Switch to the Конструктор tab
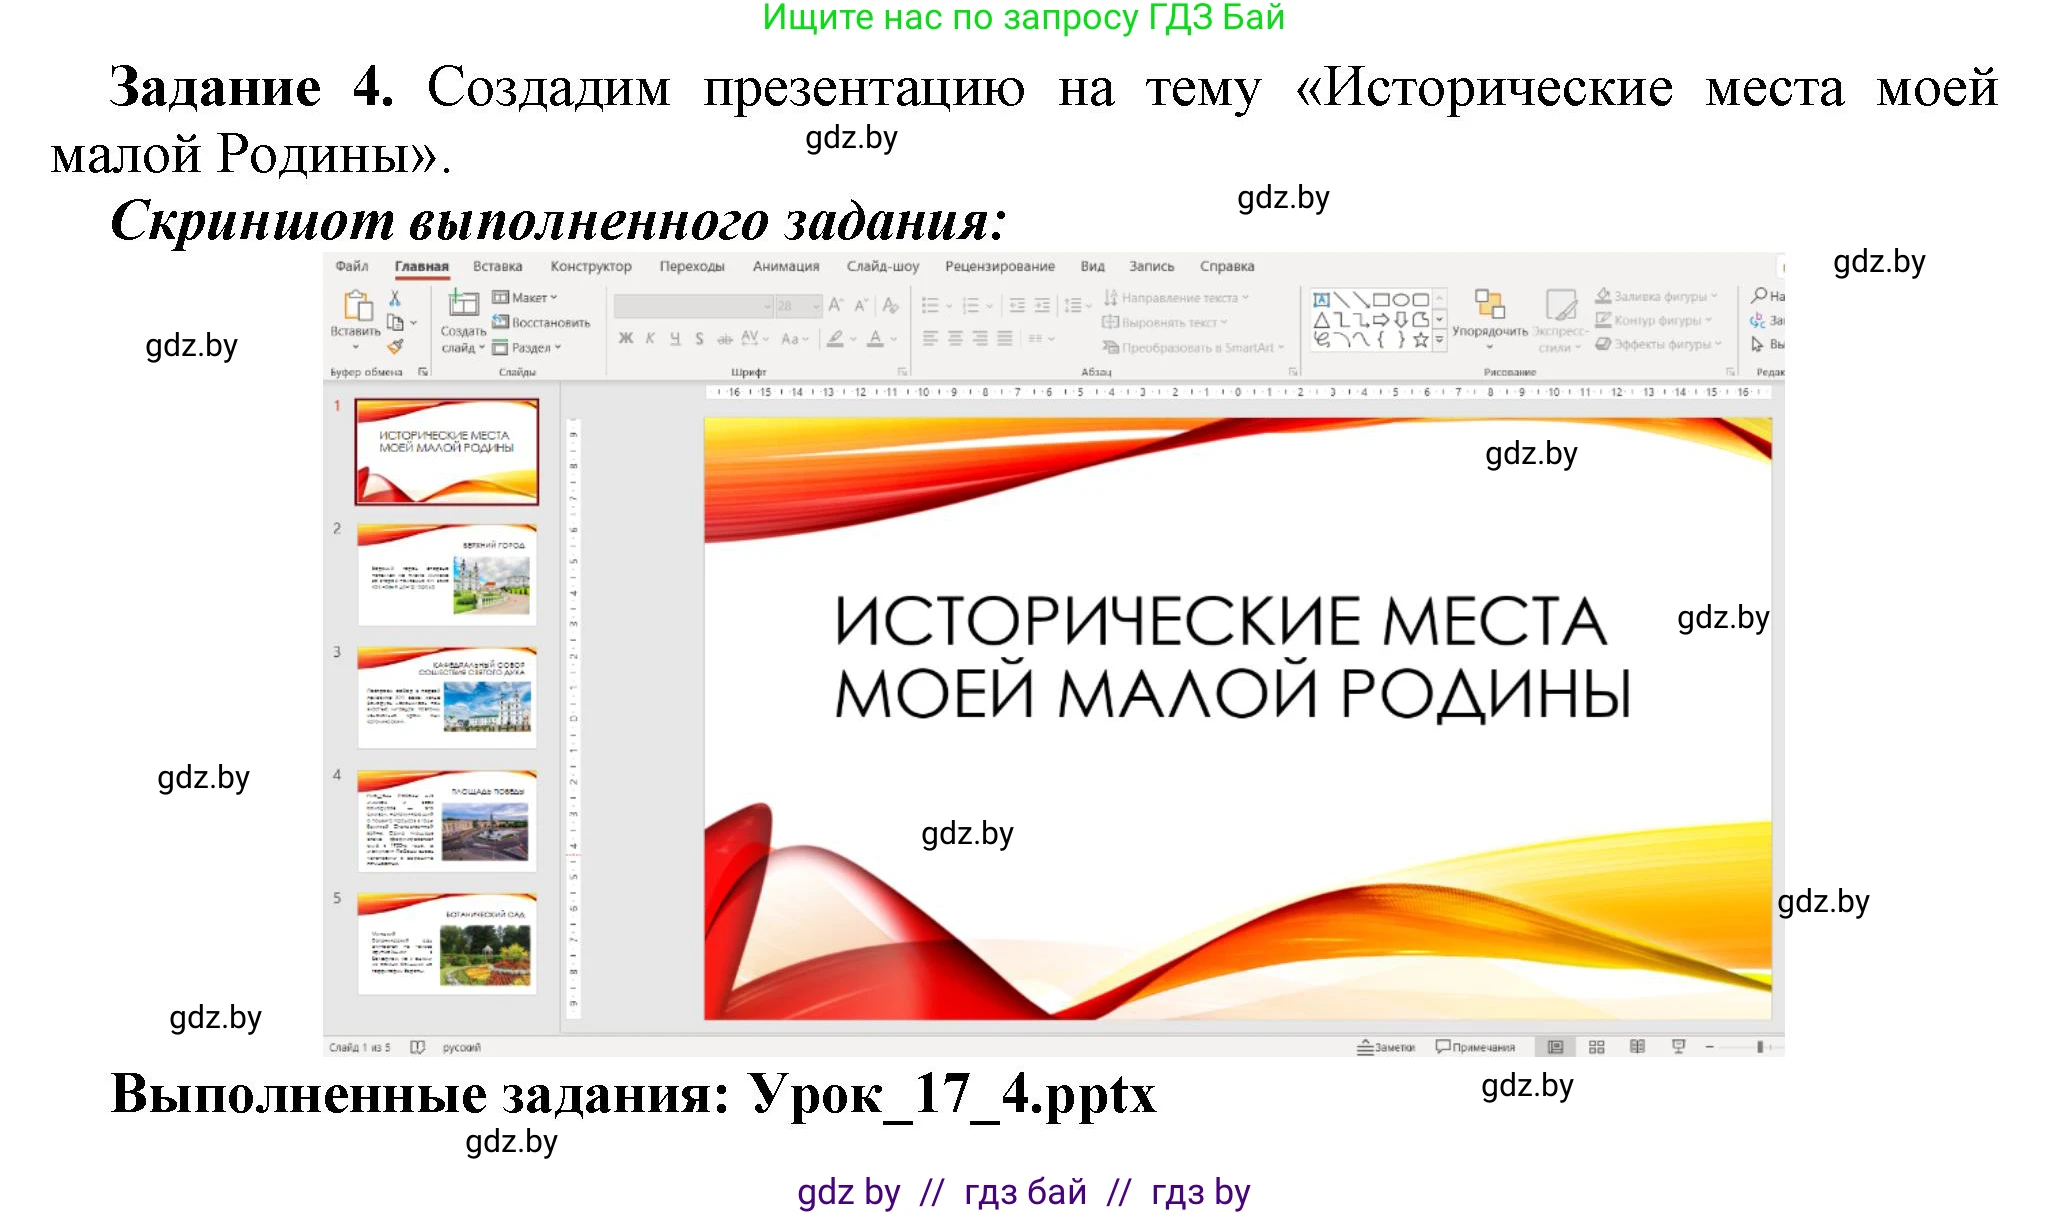Image resolution: width=2050 pixels, height=1215 pixels. 591,266
